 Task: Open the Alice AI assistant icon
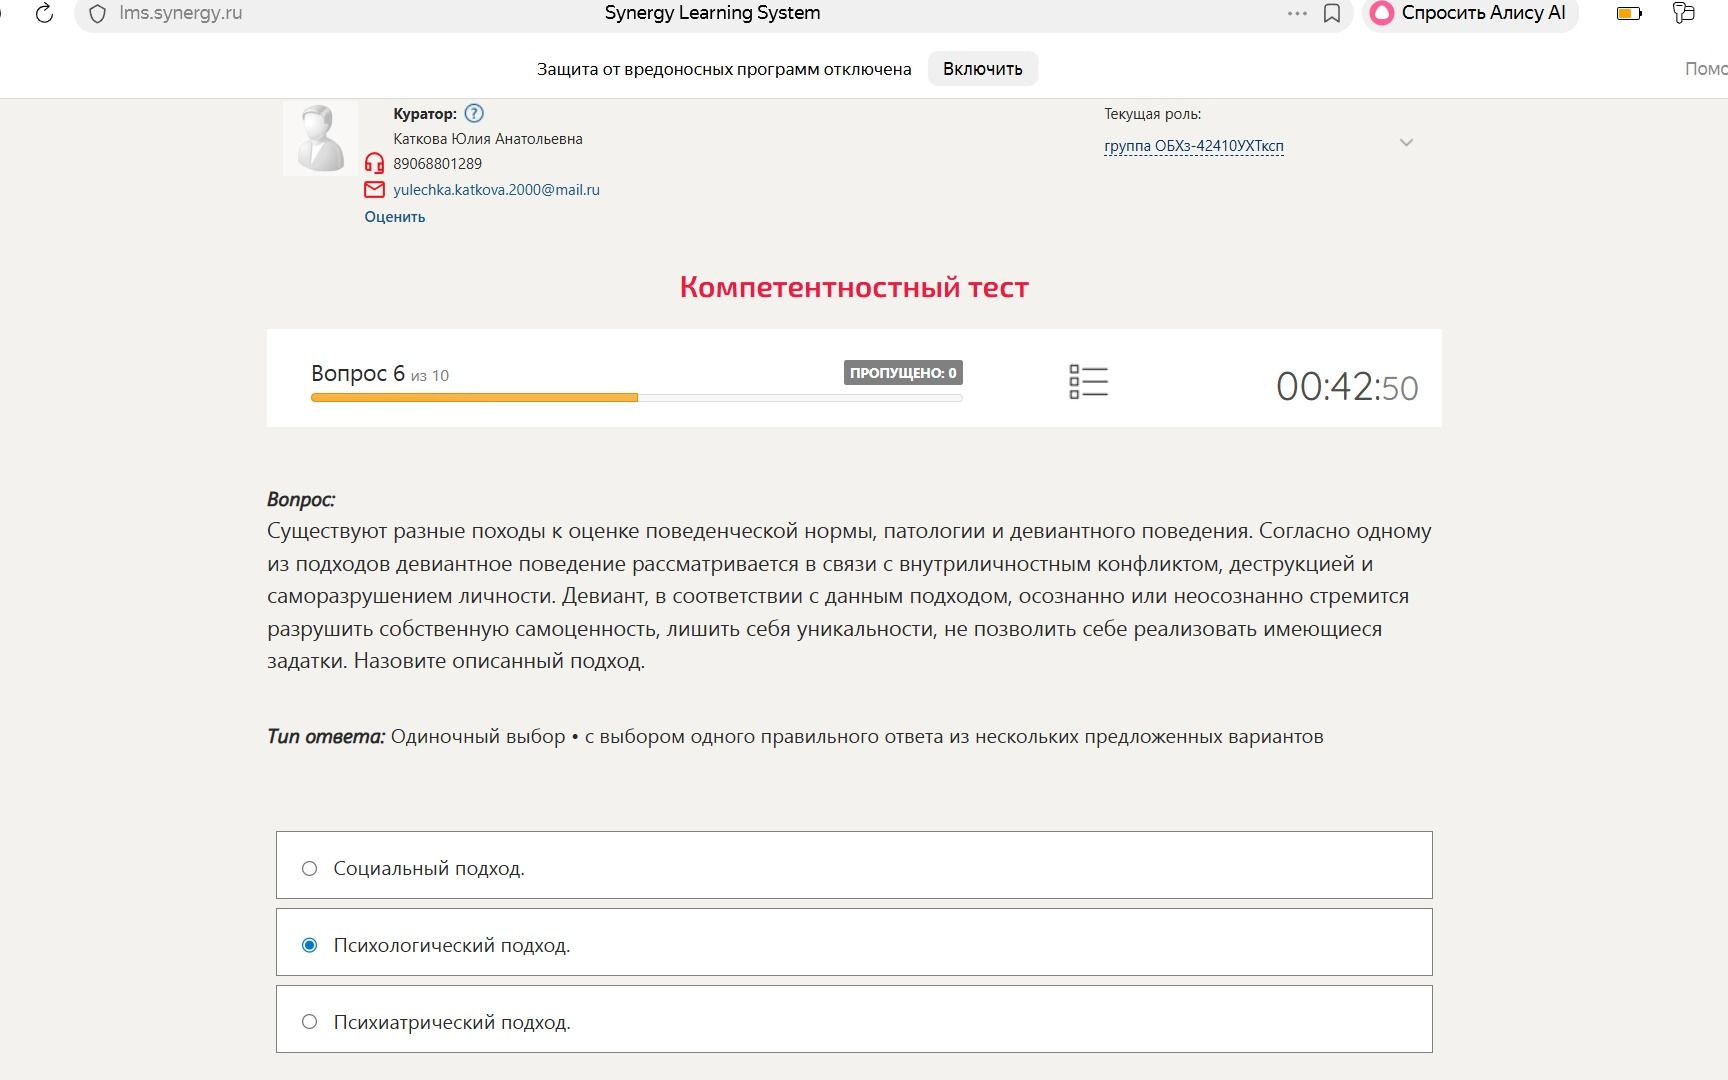(x=1382, y=13)
